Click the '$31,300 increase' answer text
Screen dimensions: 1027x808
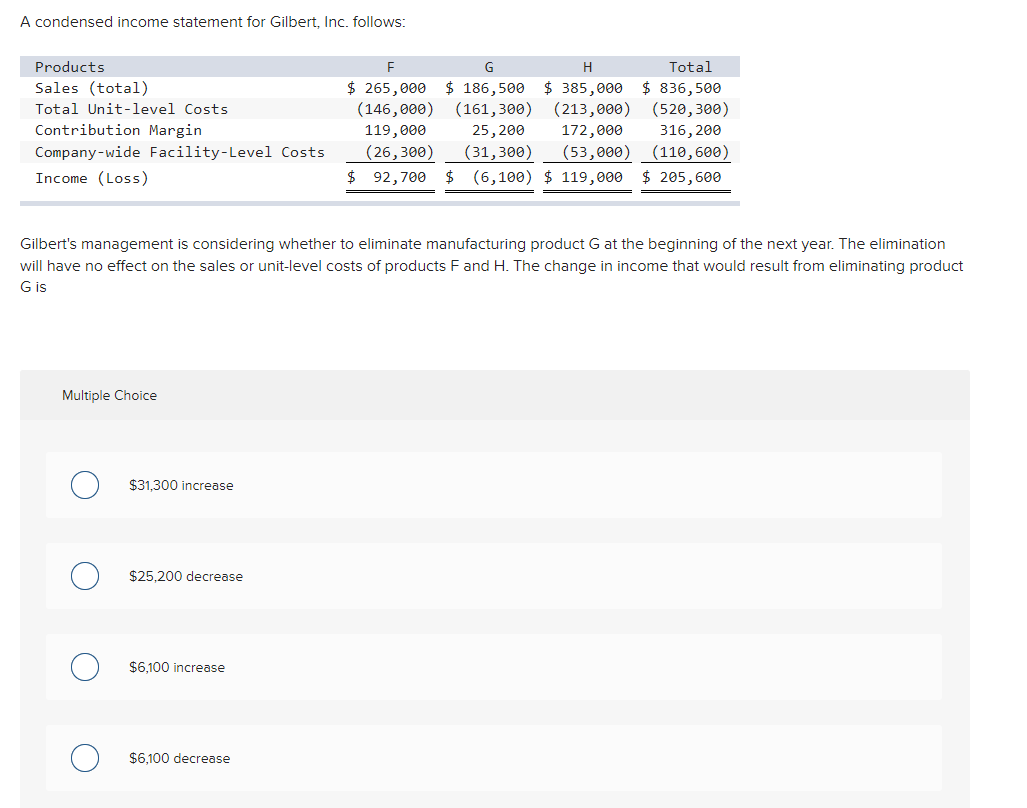(181, 485)
